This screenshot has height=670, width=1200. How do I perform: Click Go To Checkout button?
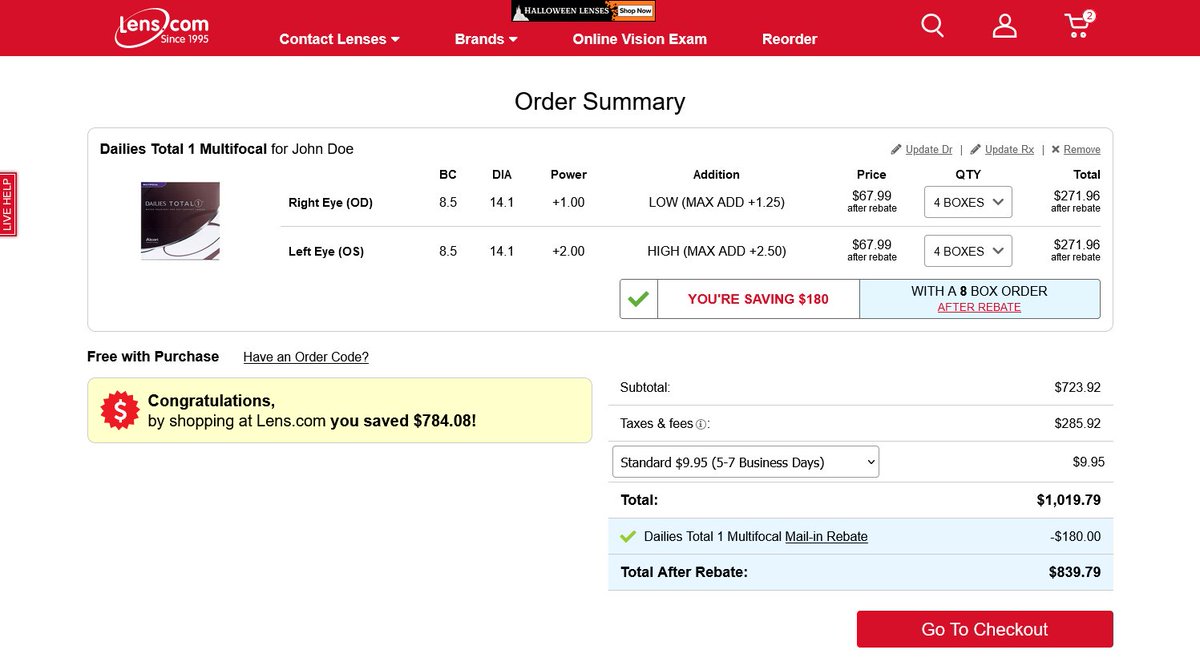coord(985,629)
